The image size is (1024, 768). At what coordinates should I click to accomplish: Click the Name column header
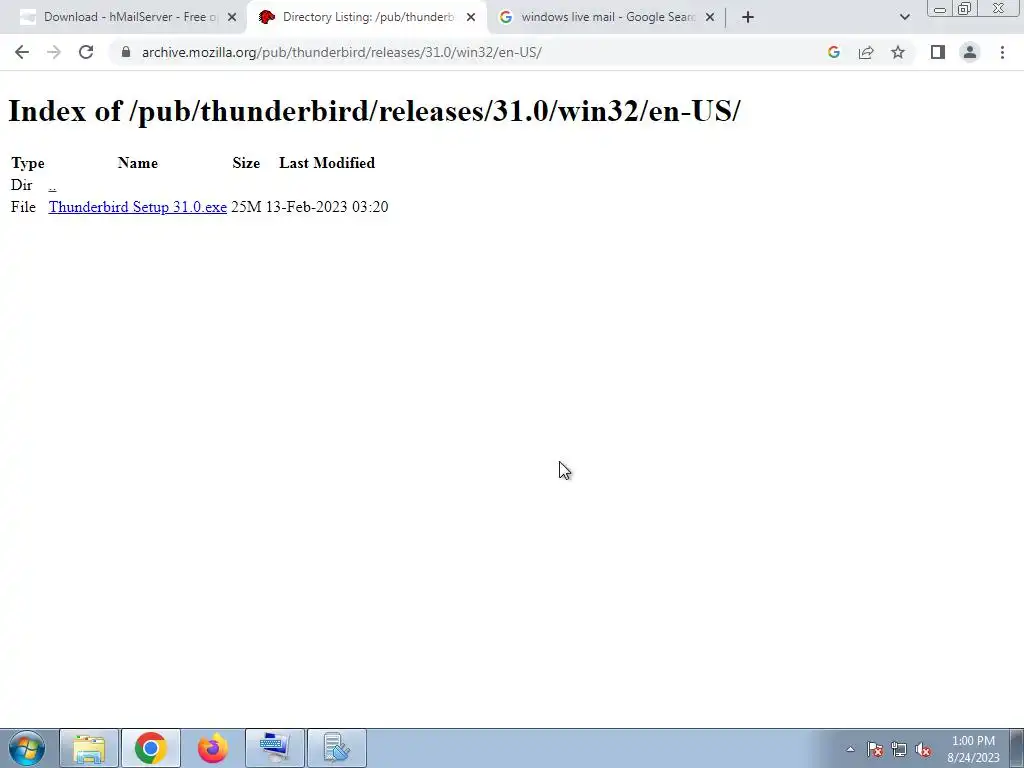[x=138, y=163]
